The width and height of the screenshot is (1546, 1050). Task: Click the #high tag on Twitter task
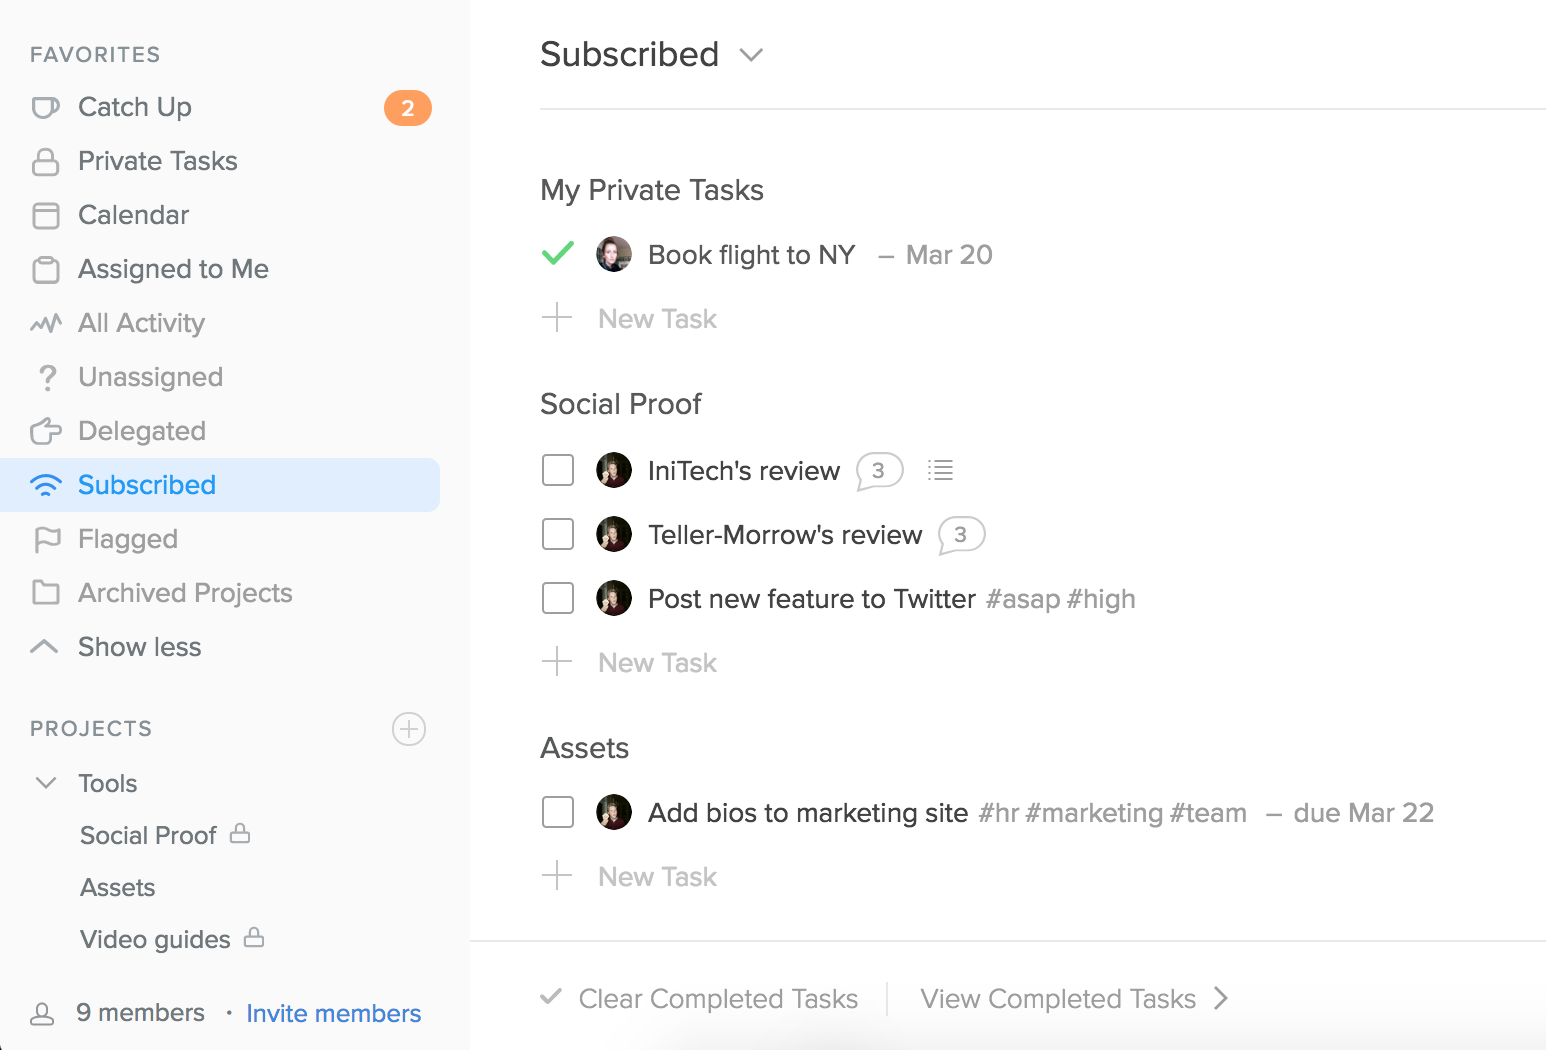(x=1101, y=599)
